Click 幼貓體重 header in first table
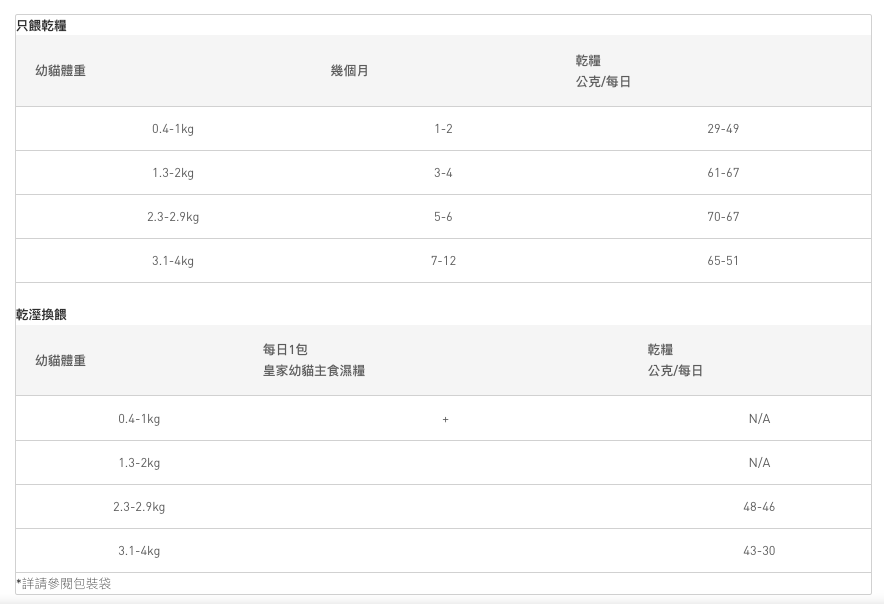884x604 pixels. (x=60, y=71)
